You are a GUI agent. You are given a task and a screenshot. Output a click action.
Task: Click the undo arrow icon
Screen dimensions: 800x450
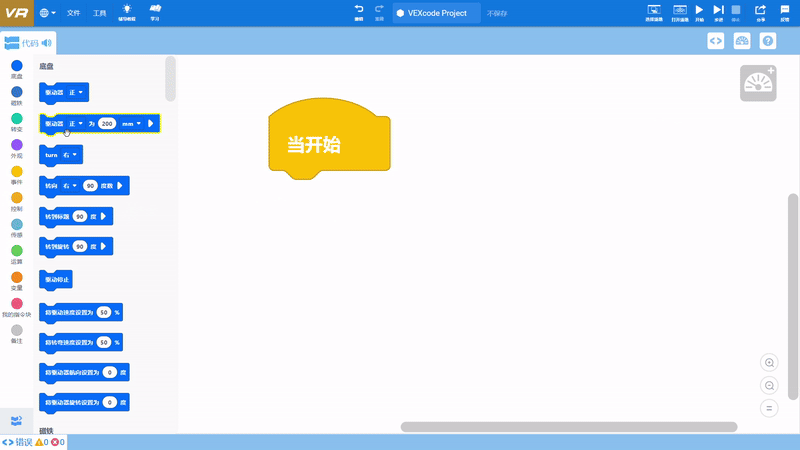359,10
